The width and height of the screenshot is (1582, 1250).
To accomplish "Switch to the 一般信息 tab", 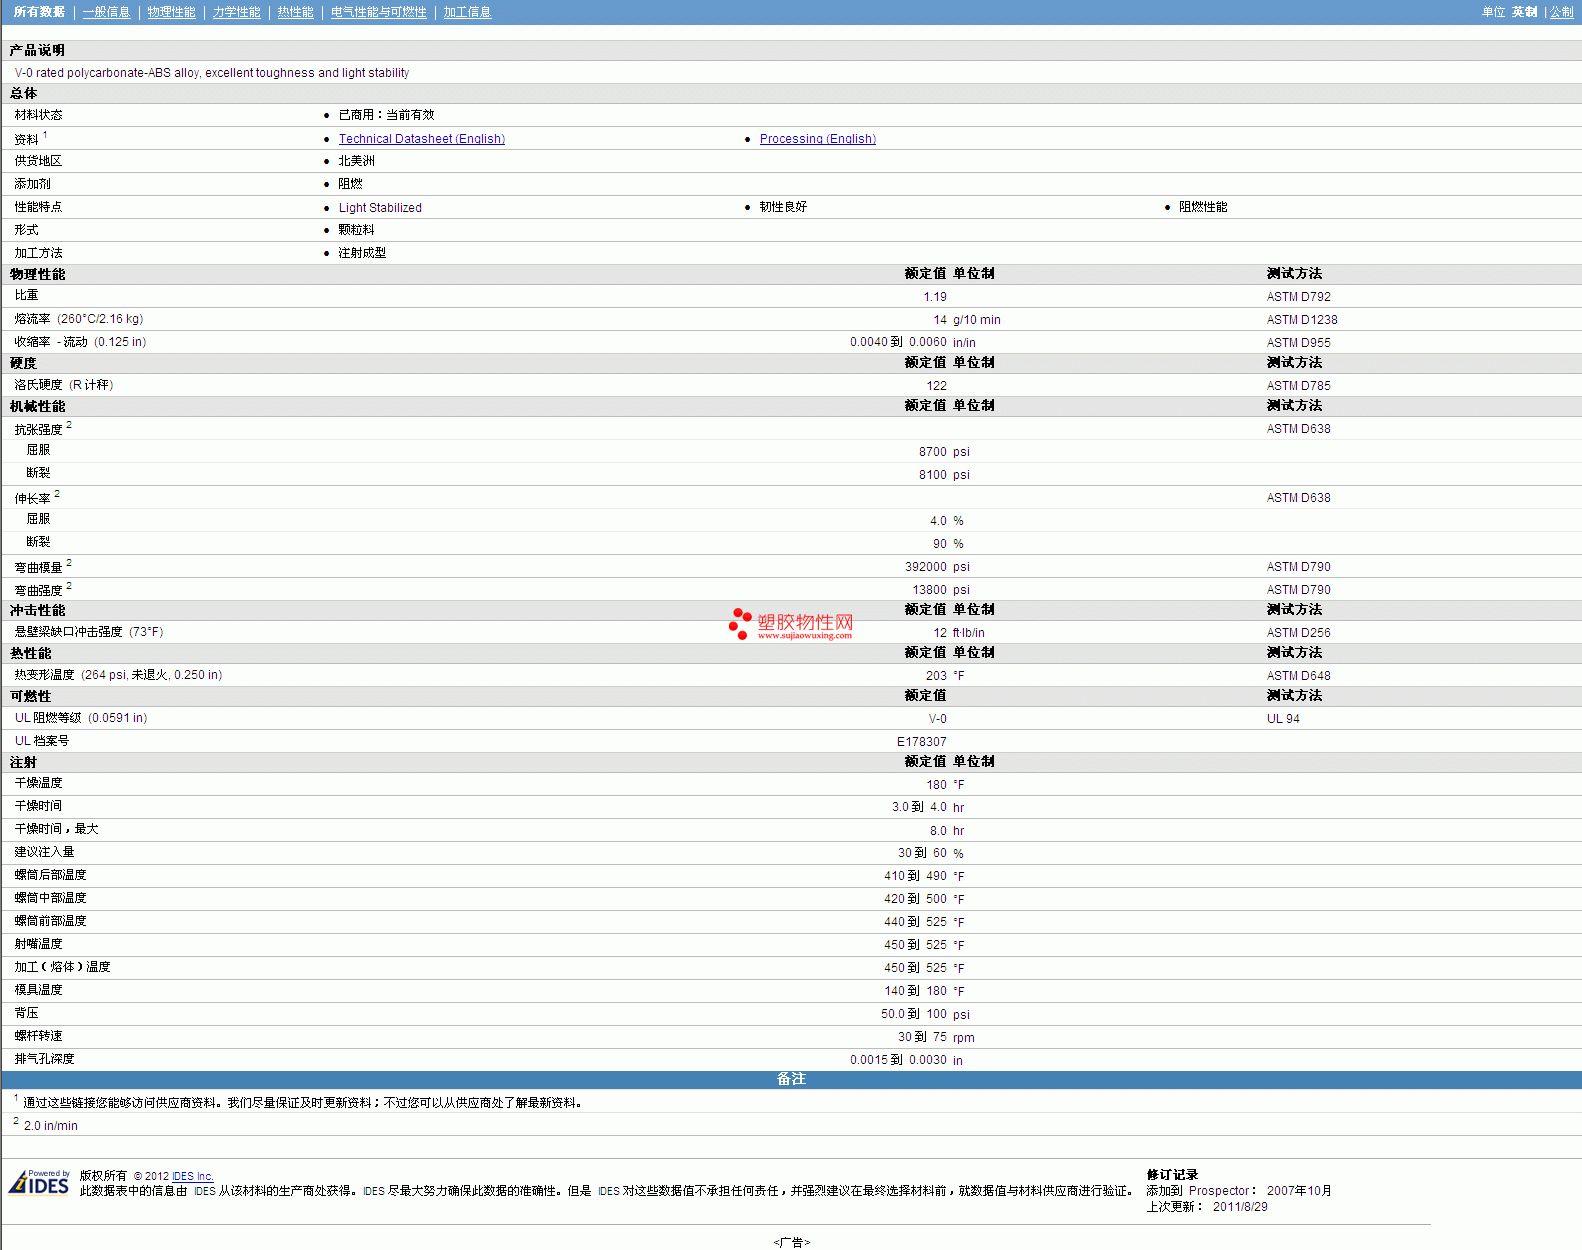I will pos(106,12).
